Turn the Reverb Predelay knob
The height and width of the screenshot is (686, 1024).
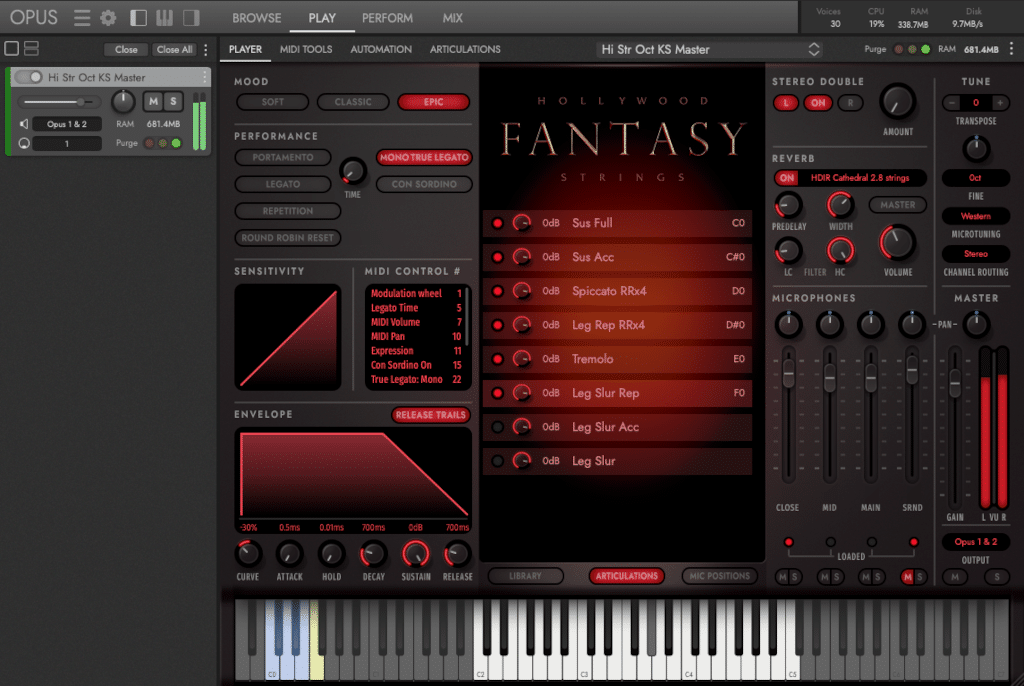click(x=788, y=205)
